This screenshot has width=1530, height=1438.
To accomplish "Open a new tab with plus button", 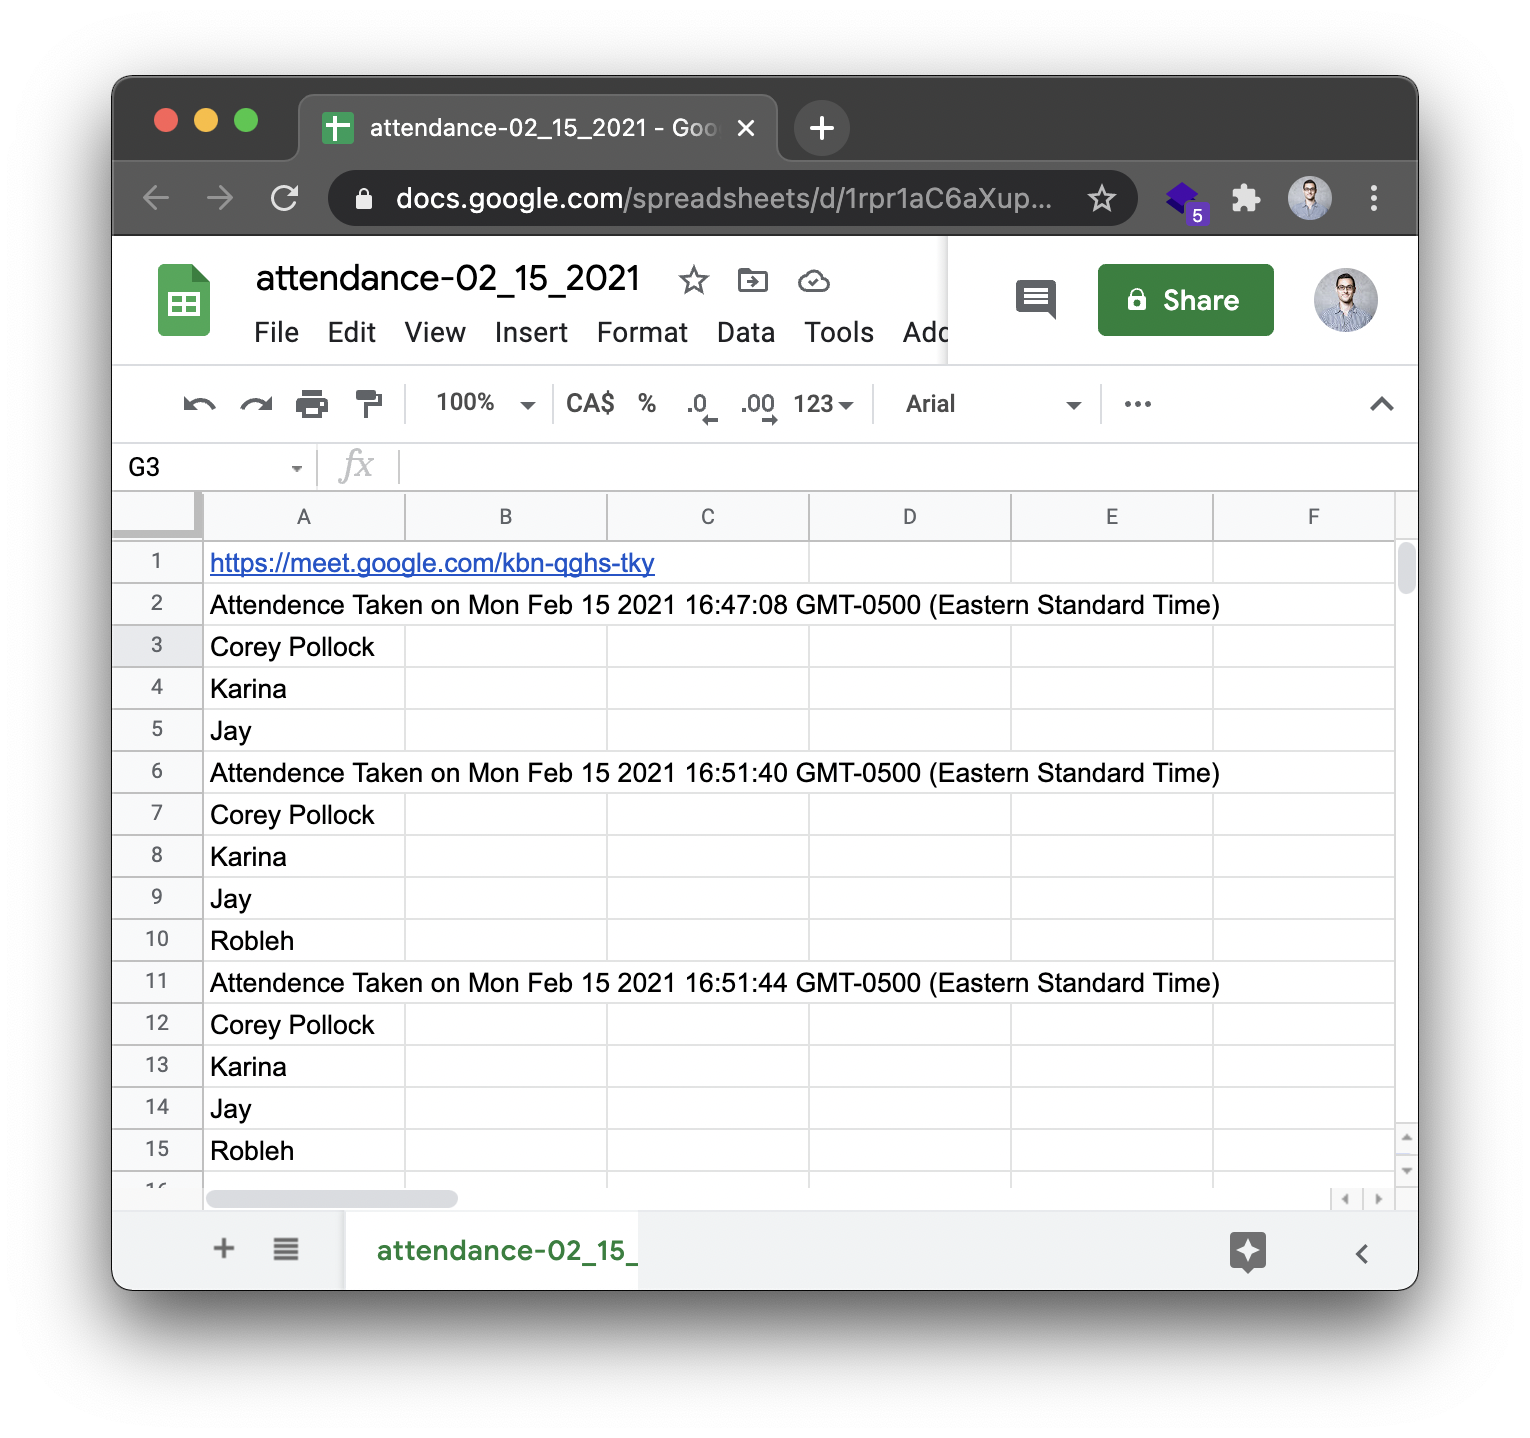I will [822, 128].
